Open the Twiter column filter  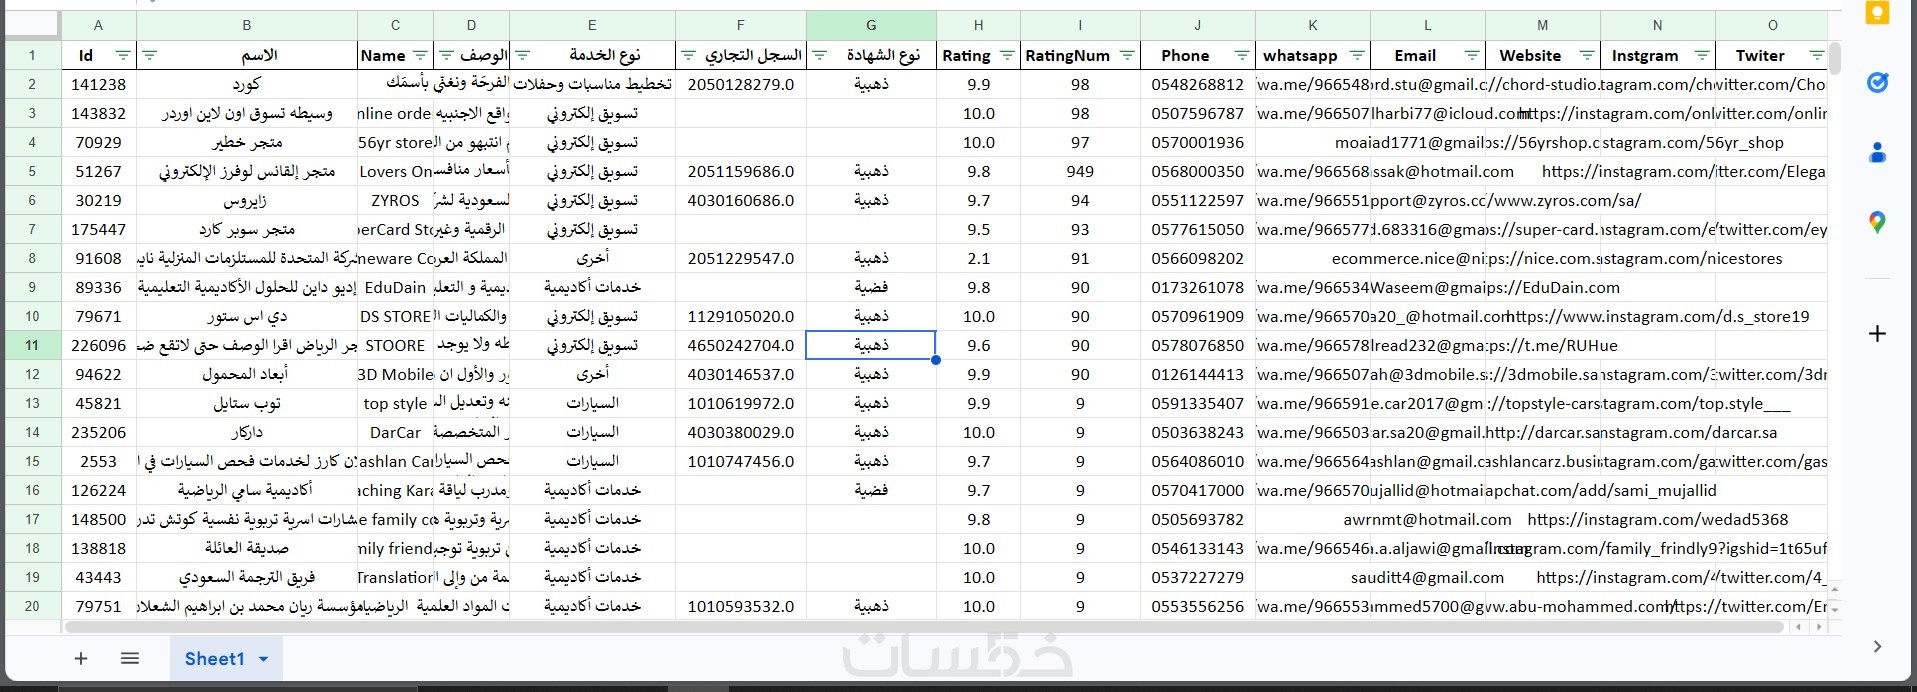coord(1817,55)
